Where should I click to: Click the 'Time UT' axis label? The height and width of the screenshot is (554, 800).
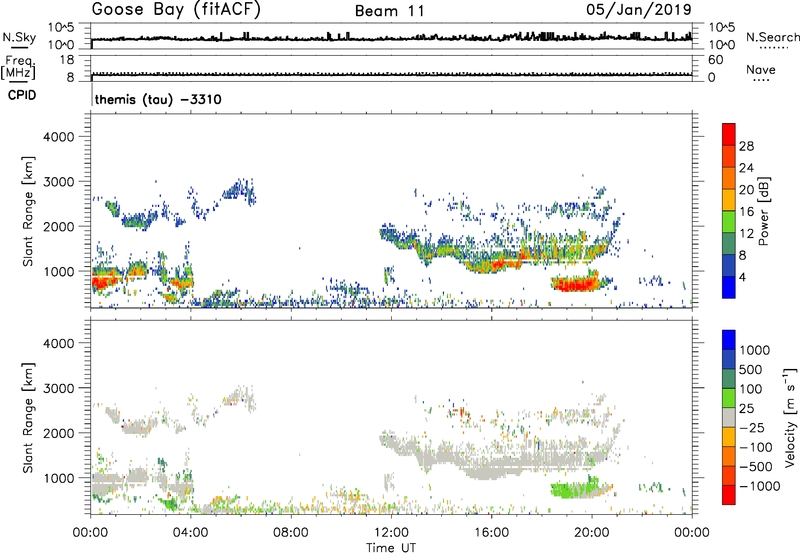point(391,547)
